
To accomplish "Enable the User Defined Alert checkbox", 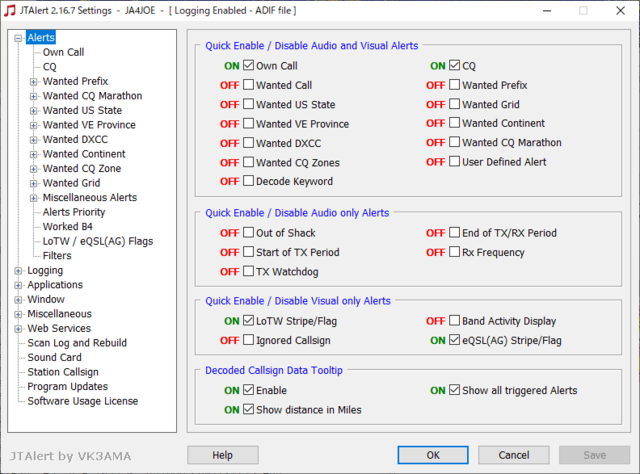I will [x=454, y=162].
